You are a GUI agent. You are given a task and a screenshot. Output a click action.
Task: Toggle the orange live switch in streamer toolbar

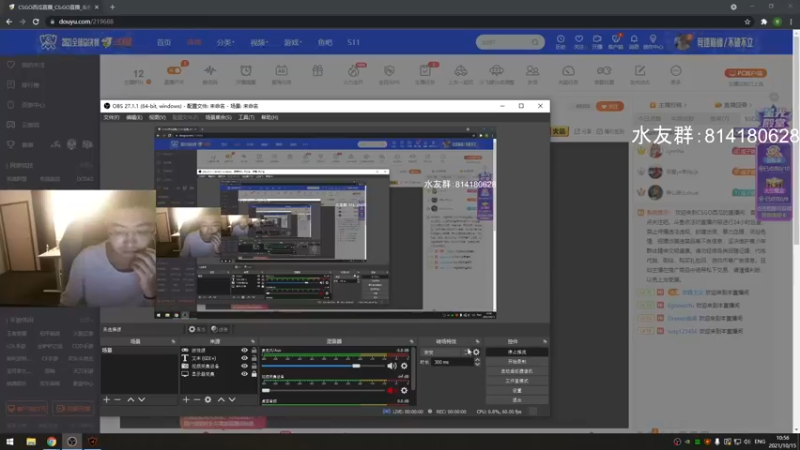click(x=174, y=70)
